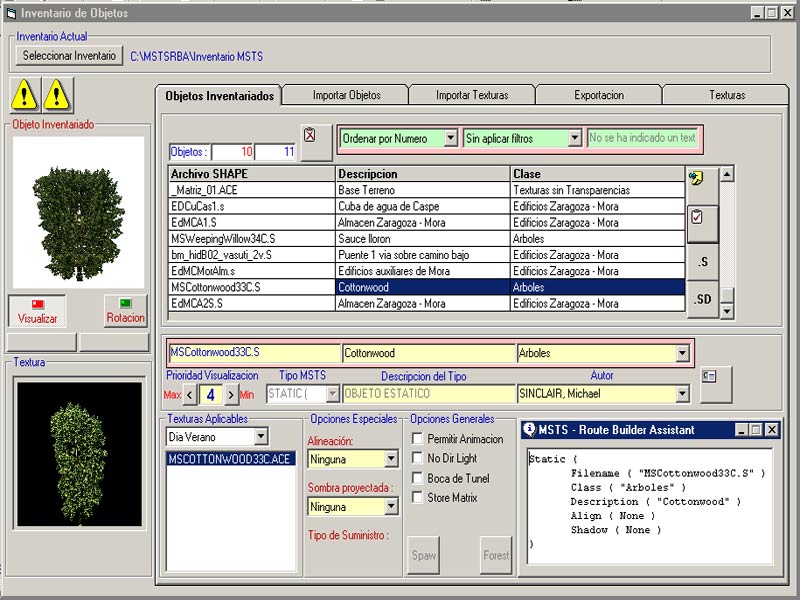Open the Ordenar por Numero dropdown
This screenshot has width=800, height=600.
(x=450, y=138)
